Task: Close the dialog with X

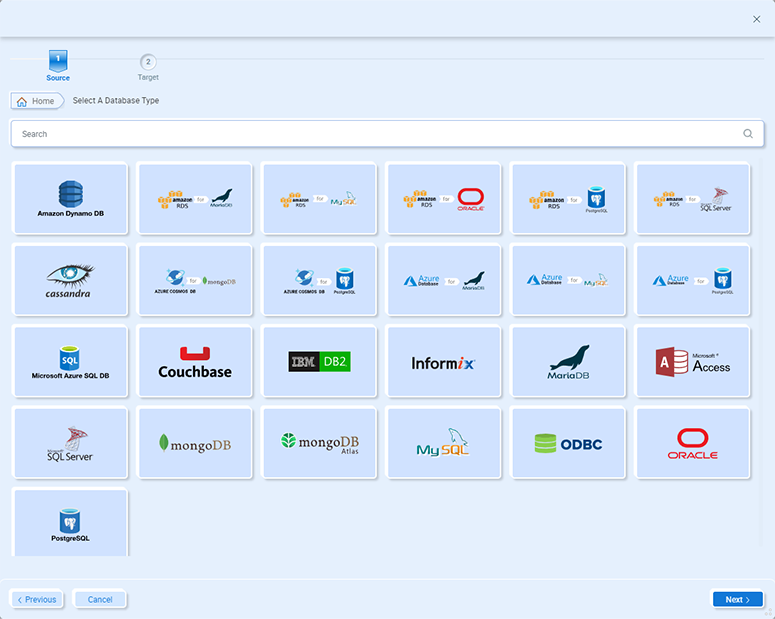Action: [x=757, y=19]
